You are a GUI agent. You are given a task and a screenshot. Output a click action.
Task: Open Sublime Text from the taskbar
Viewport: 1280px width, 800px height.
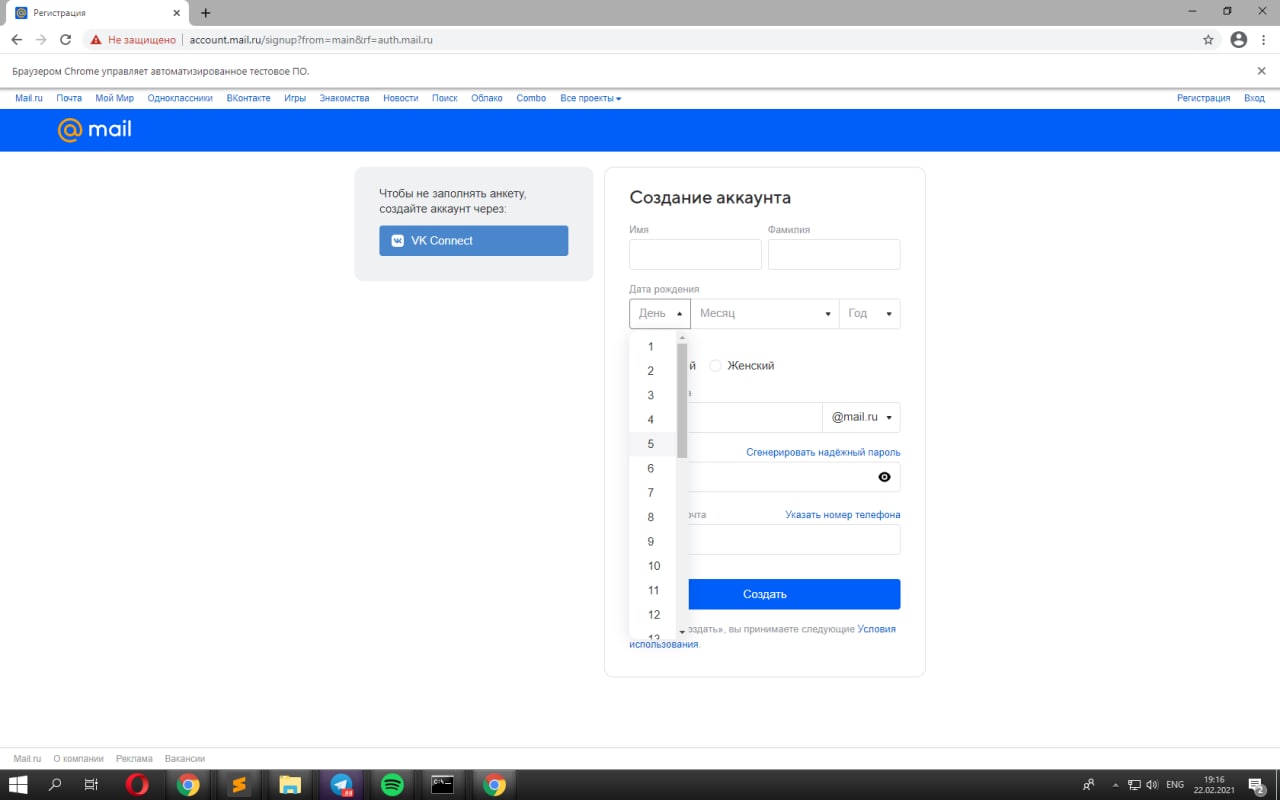[x=238, y=785]
